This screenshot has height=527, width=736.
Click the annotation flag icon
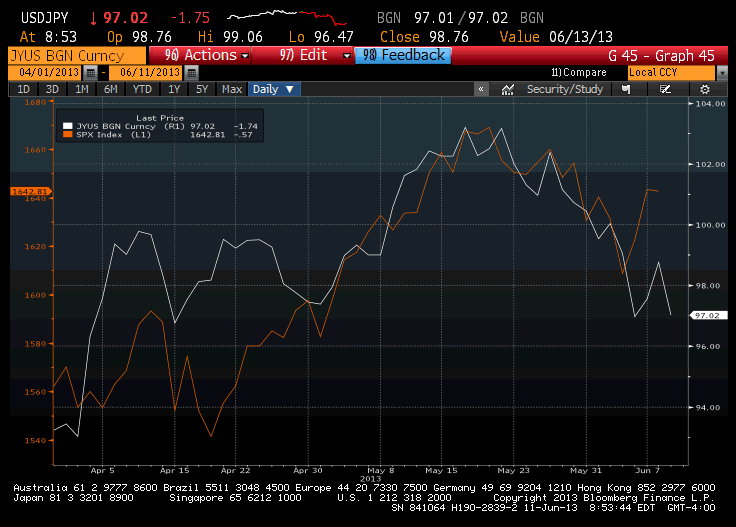626,89
